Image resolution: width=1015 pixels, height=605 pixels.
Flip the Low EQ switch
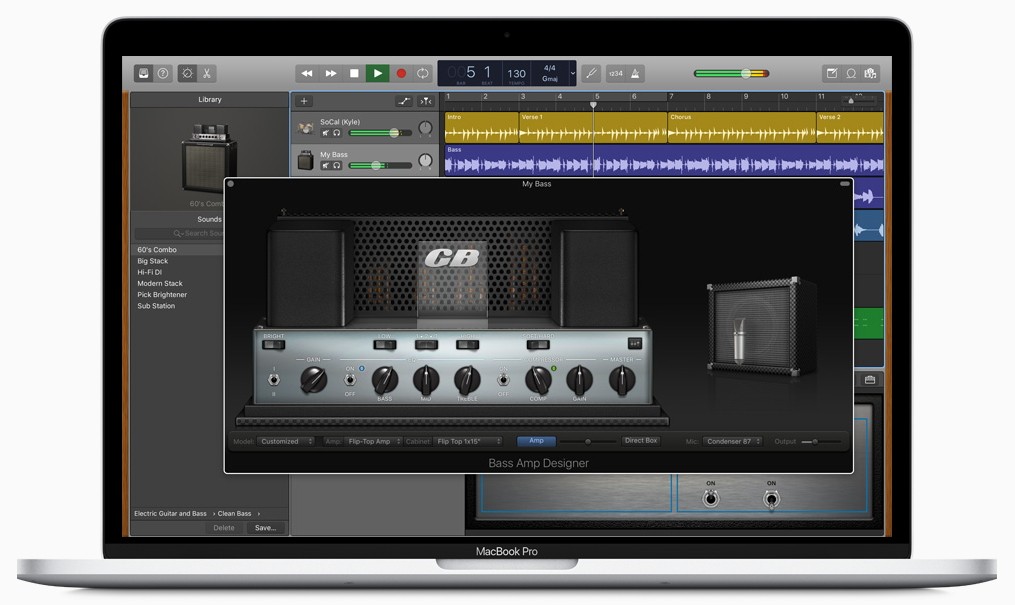385,345
